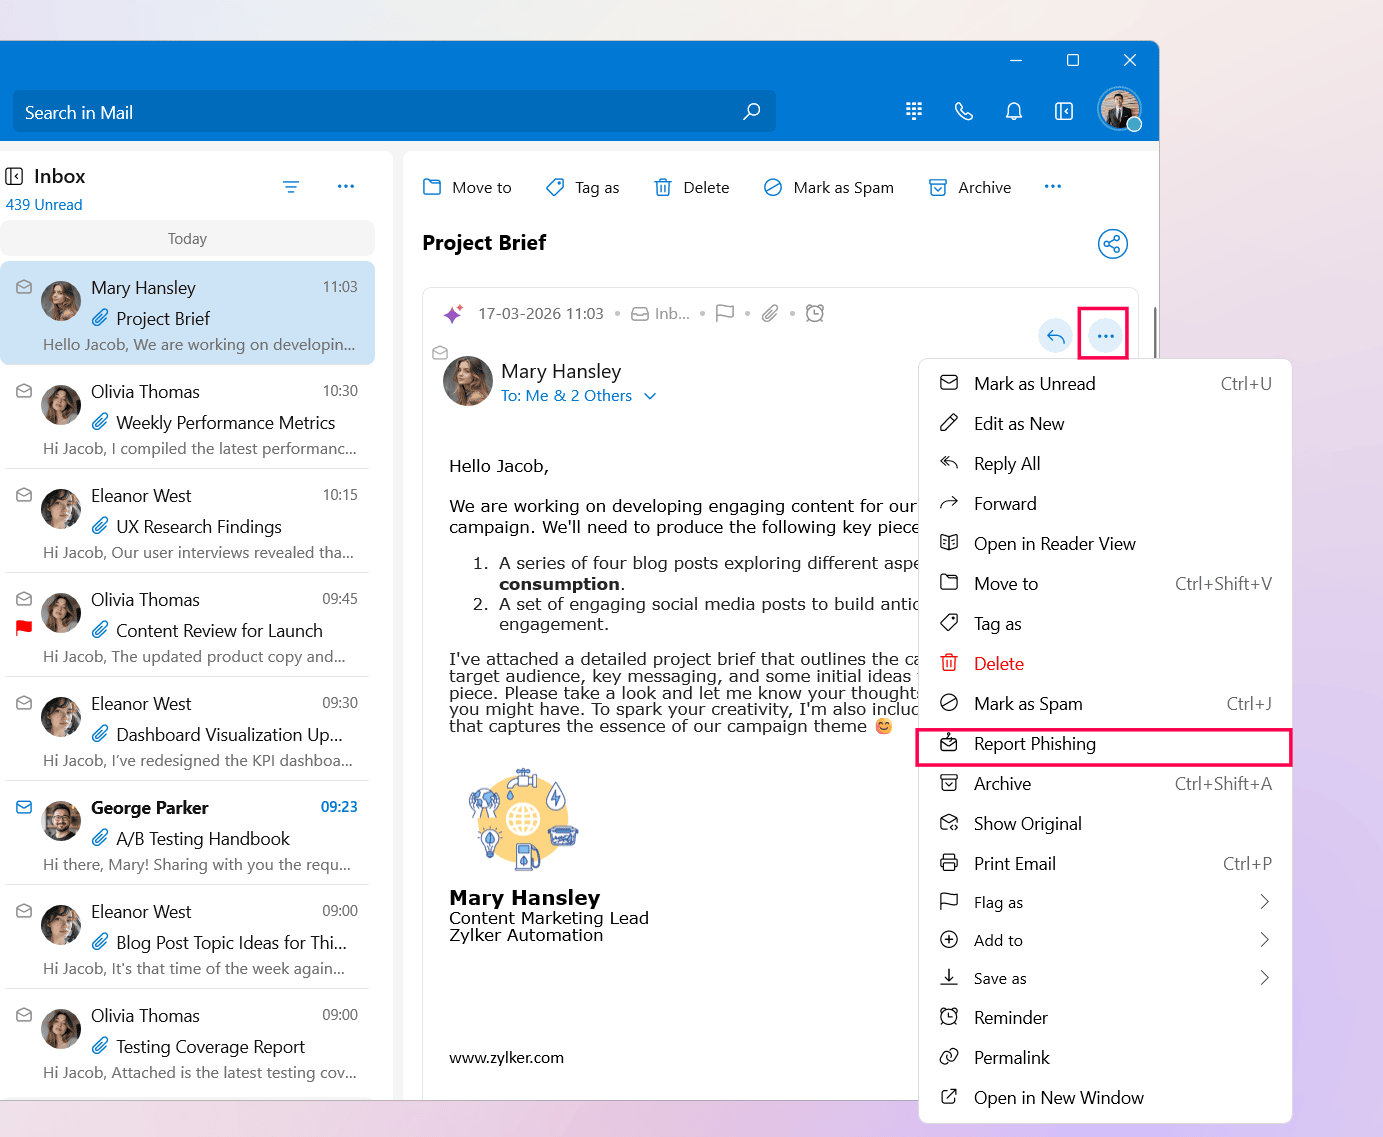Open the apps grid icon
This screenshot has height=1137, width=1383.
pyautogui.click(x=913, y=111)
